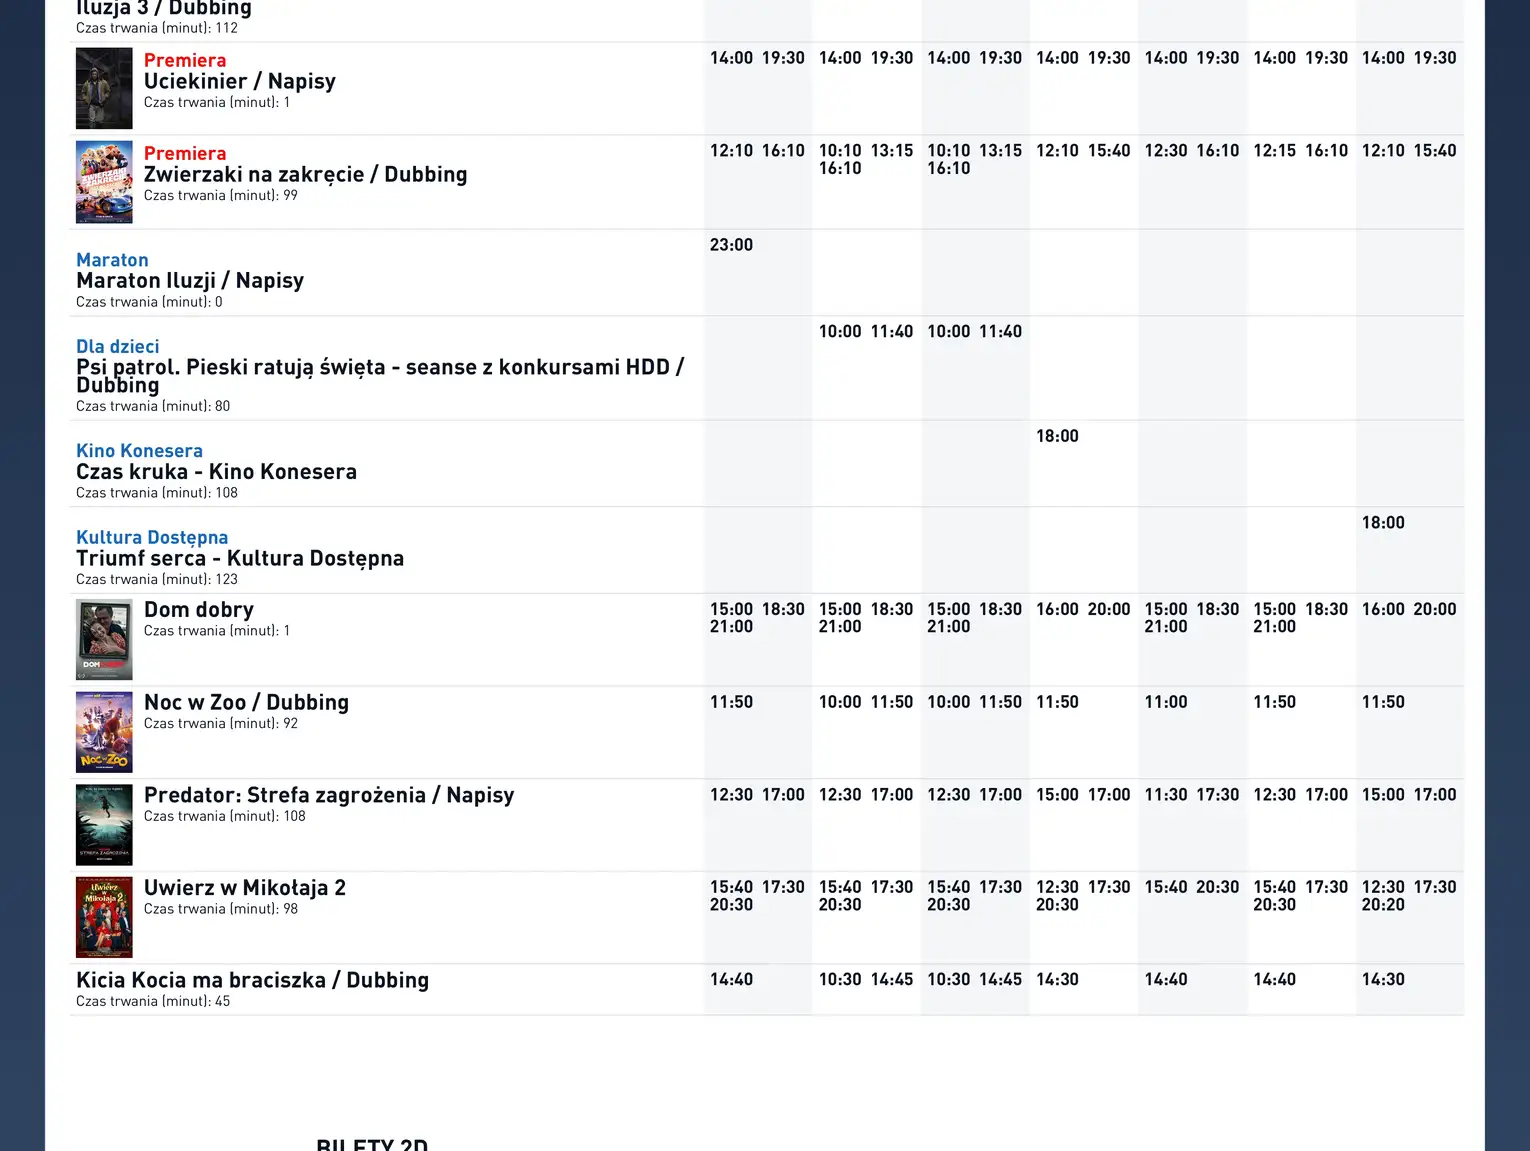
Task: Open the Maraton Iluzji / Napisy title
Action: point(190,281)
